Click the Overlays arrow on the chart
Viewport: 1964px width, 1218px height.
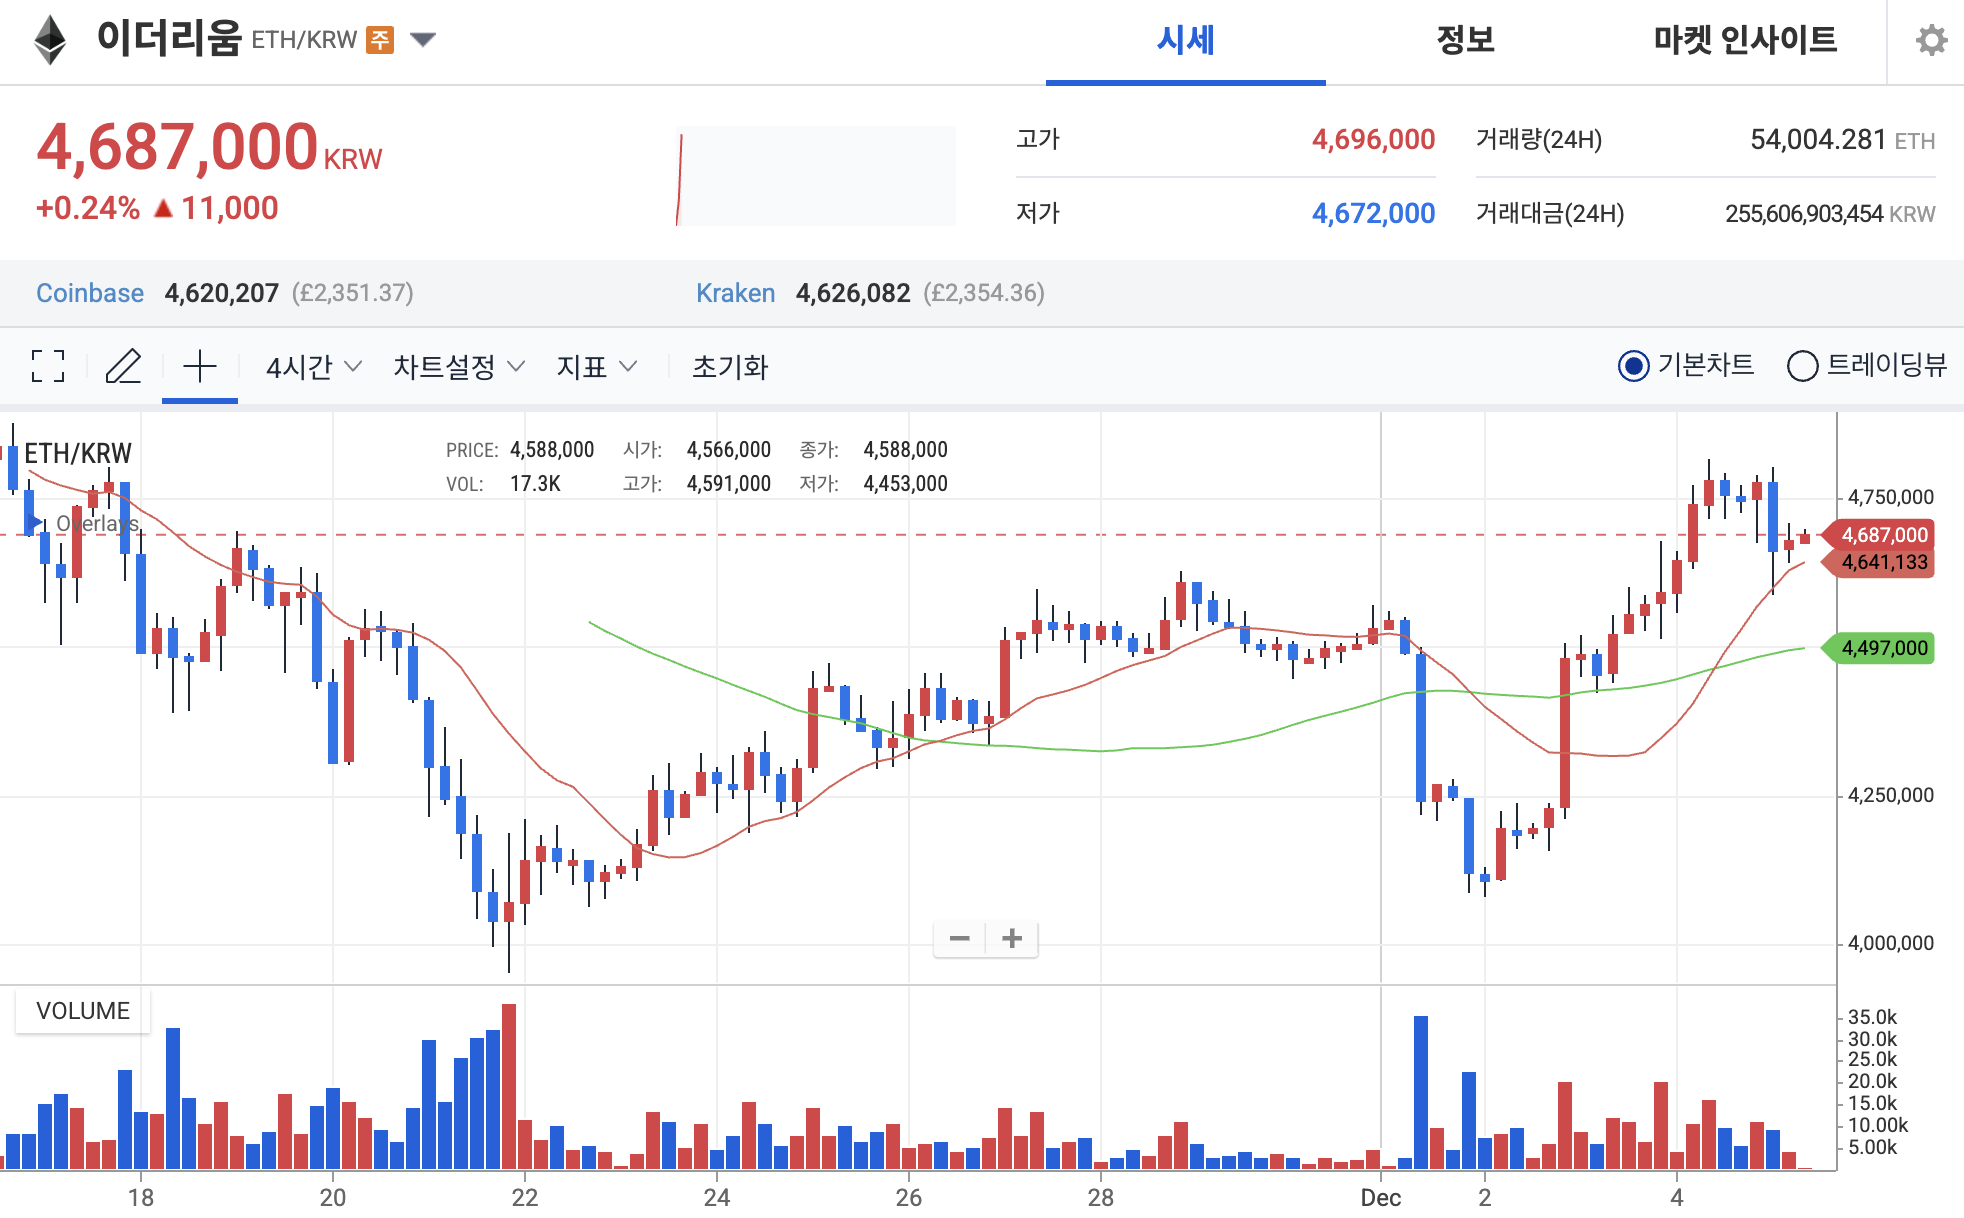coord(35,522)
